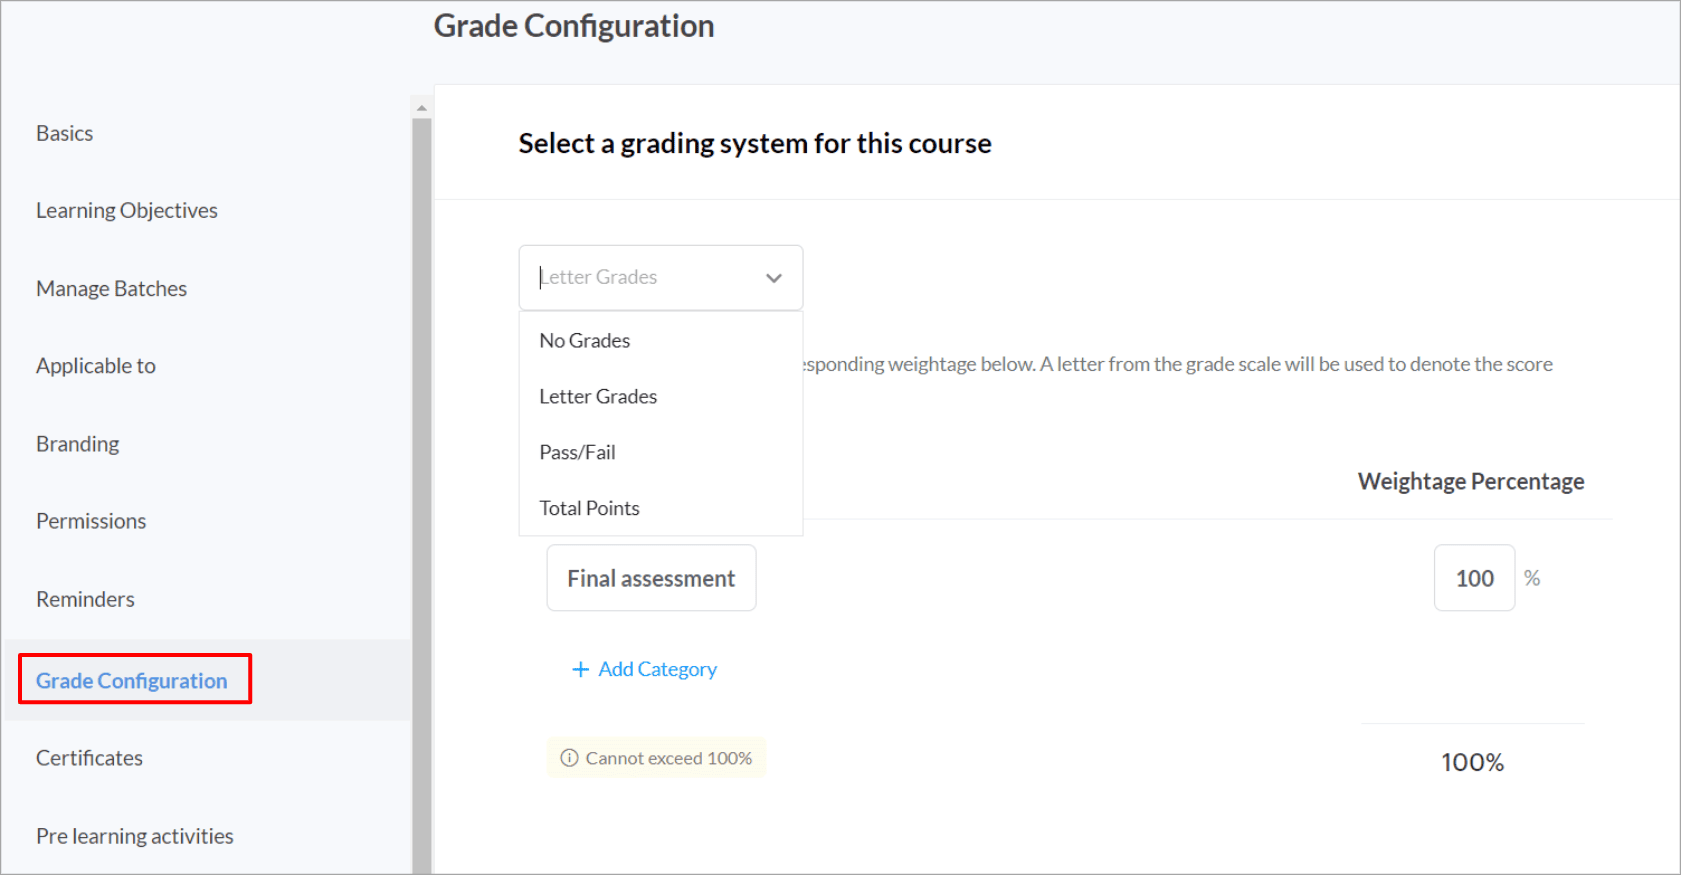Click the Final assessment category name box
The height and width of the screenshot is (875, 1681).
point(651,578)
